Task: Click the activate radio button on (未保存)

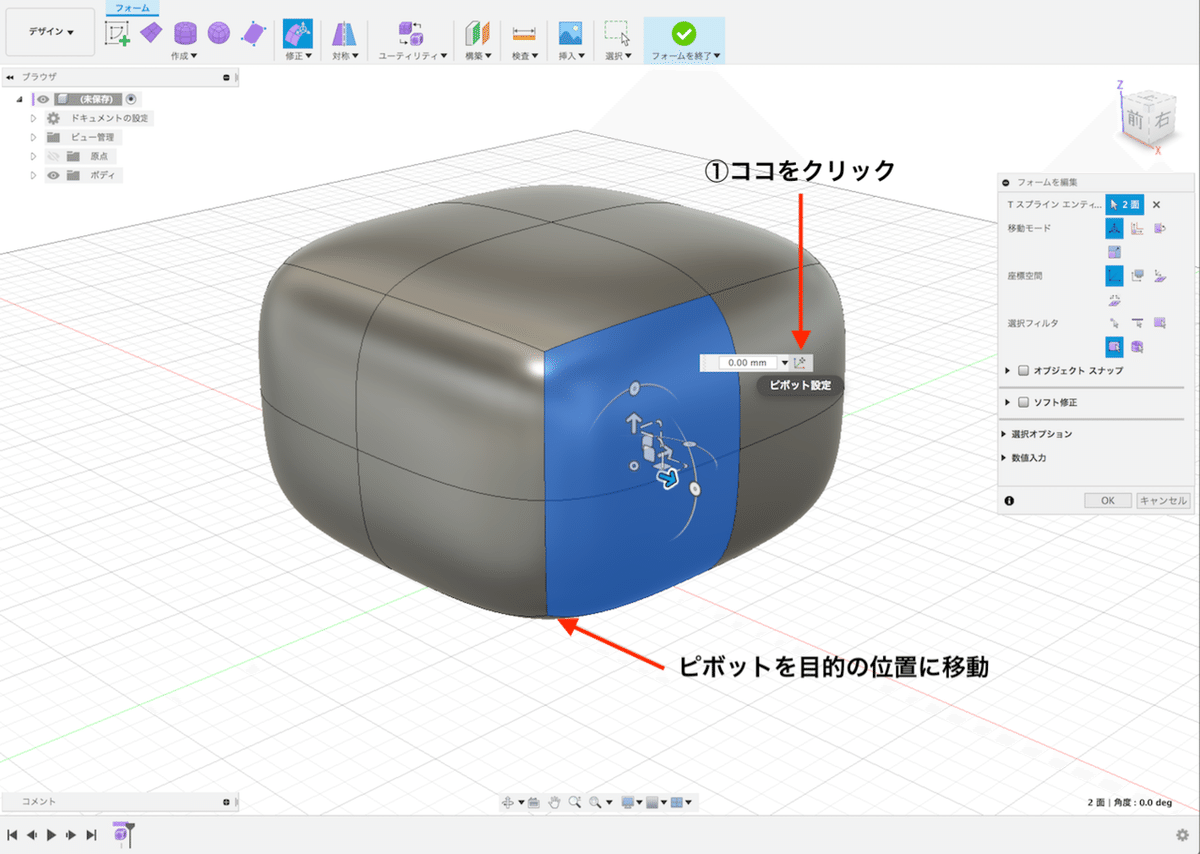Action: point(132,99)
